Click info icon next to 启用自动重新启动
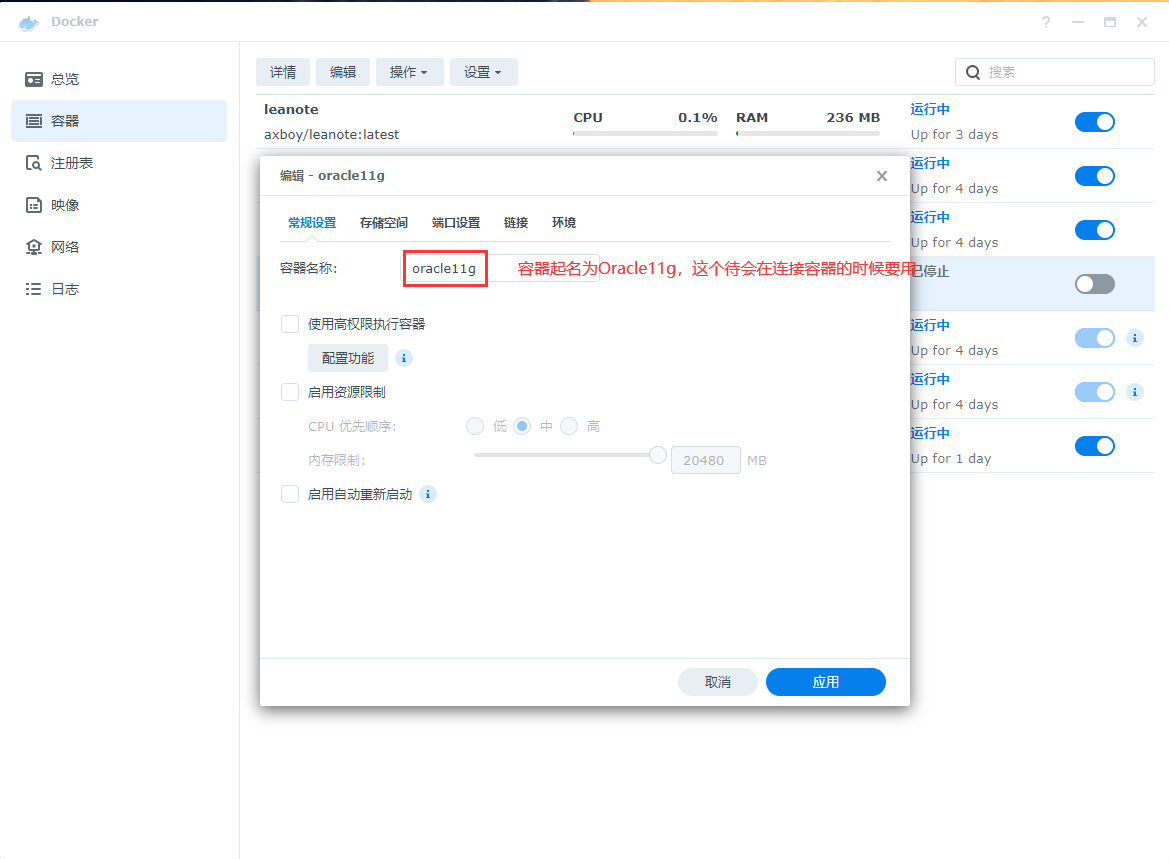The width and height of the screenshot is (1169, 859). point(428,494)
